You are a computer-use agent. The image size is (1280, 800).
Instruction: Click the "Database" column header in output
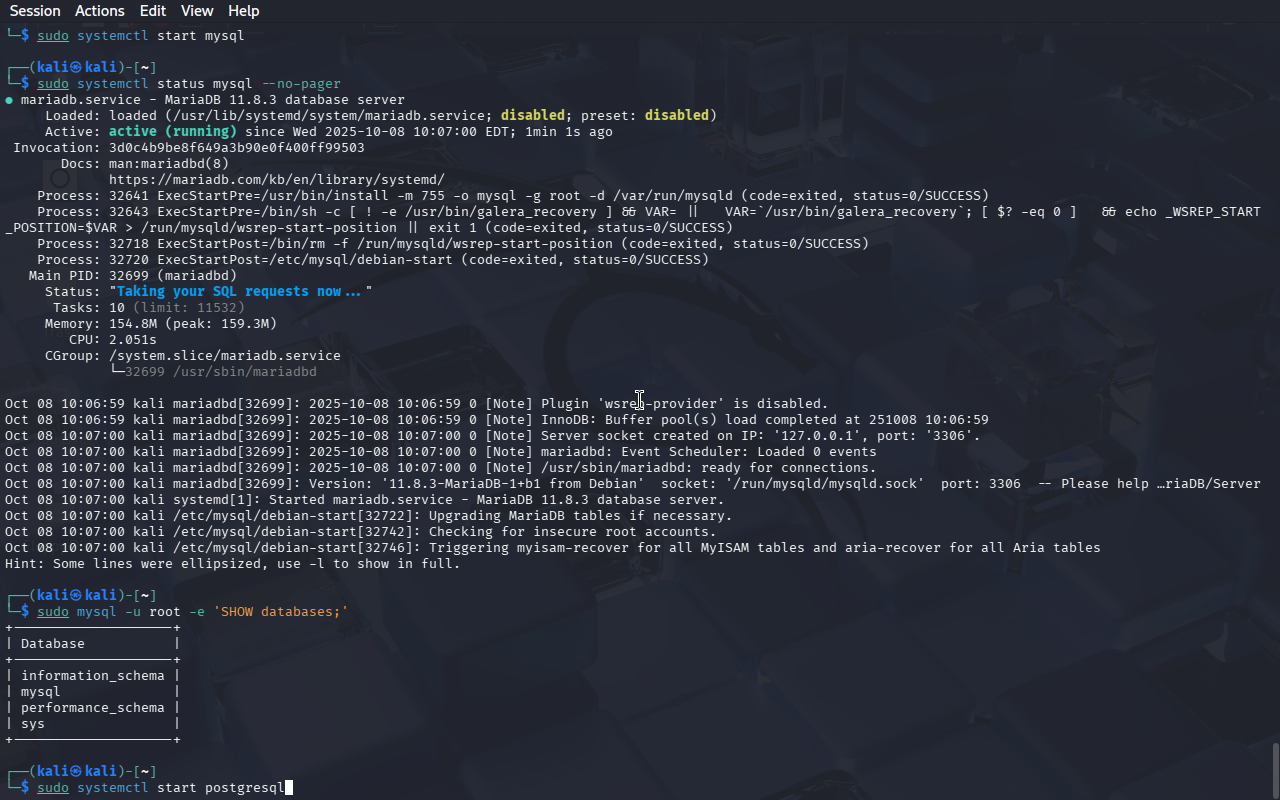tap(52, 643)
